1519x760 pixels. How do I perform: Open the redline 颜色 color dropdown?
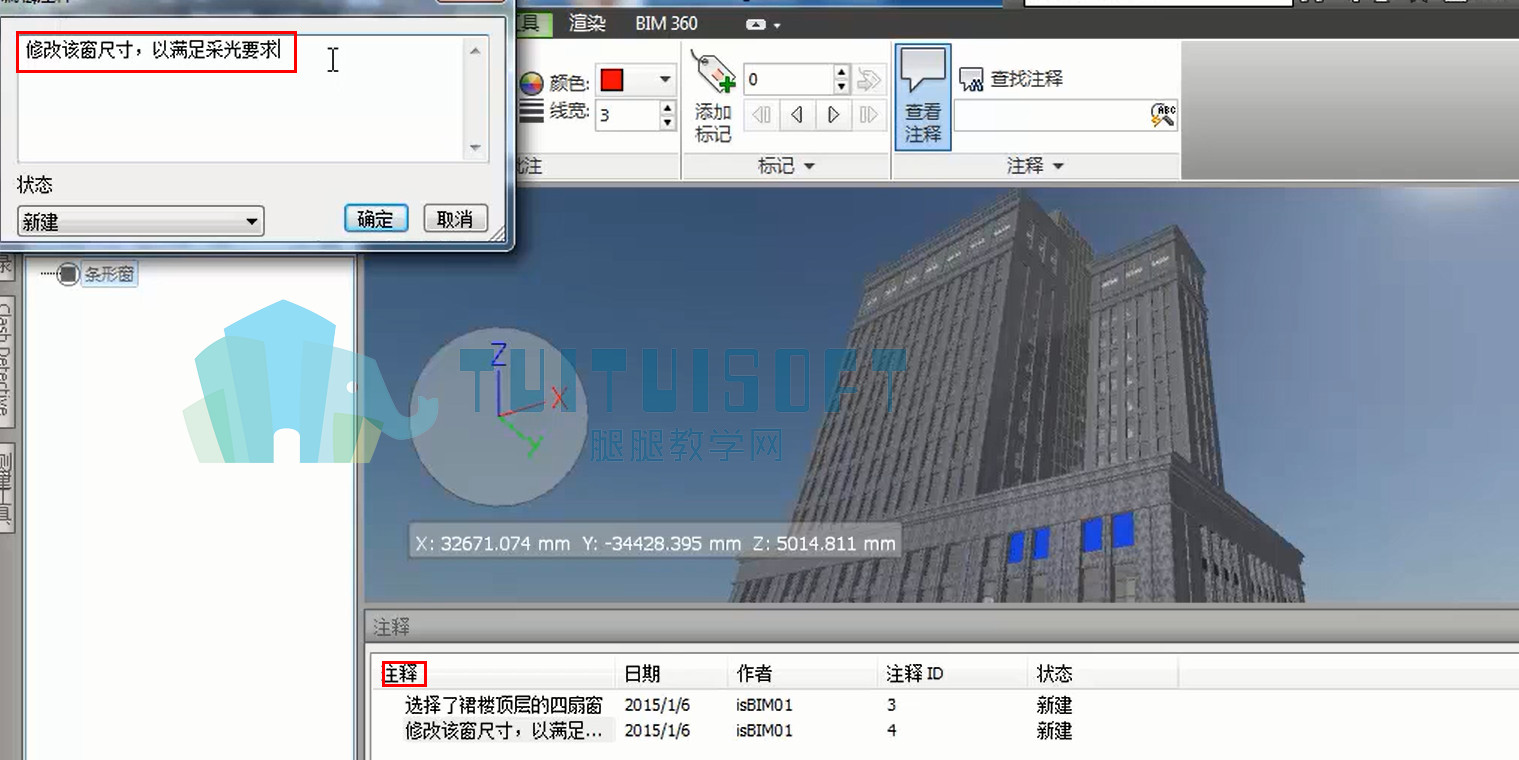[x=663, y=80]
